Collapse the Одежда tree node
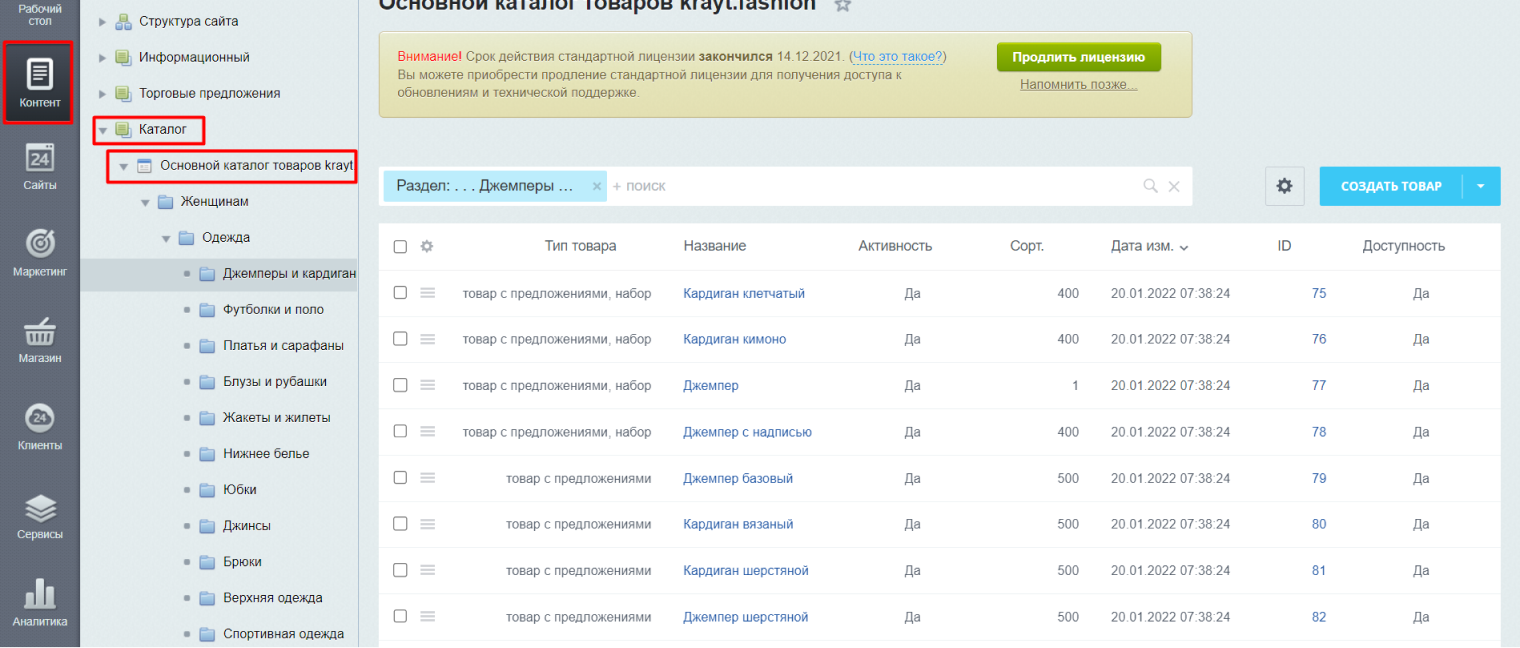This screenshot has width=1520, height=648. (x=166, y=238)
